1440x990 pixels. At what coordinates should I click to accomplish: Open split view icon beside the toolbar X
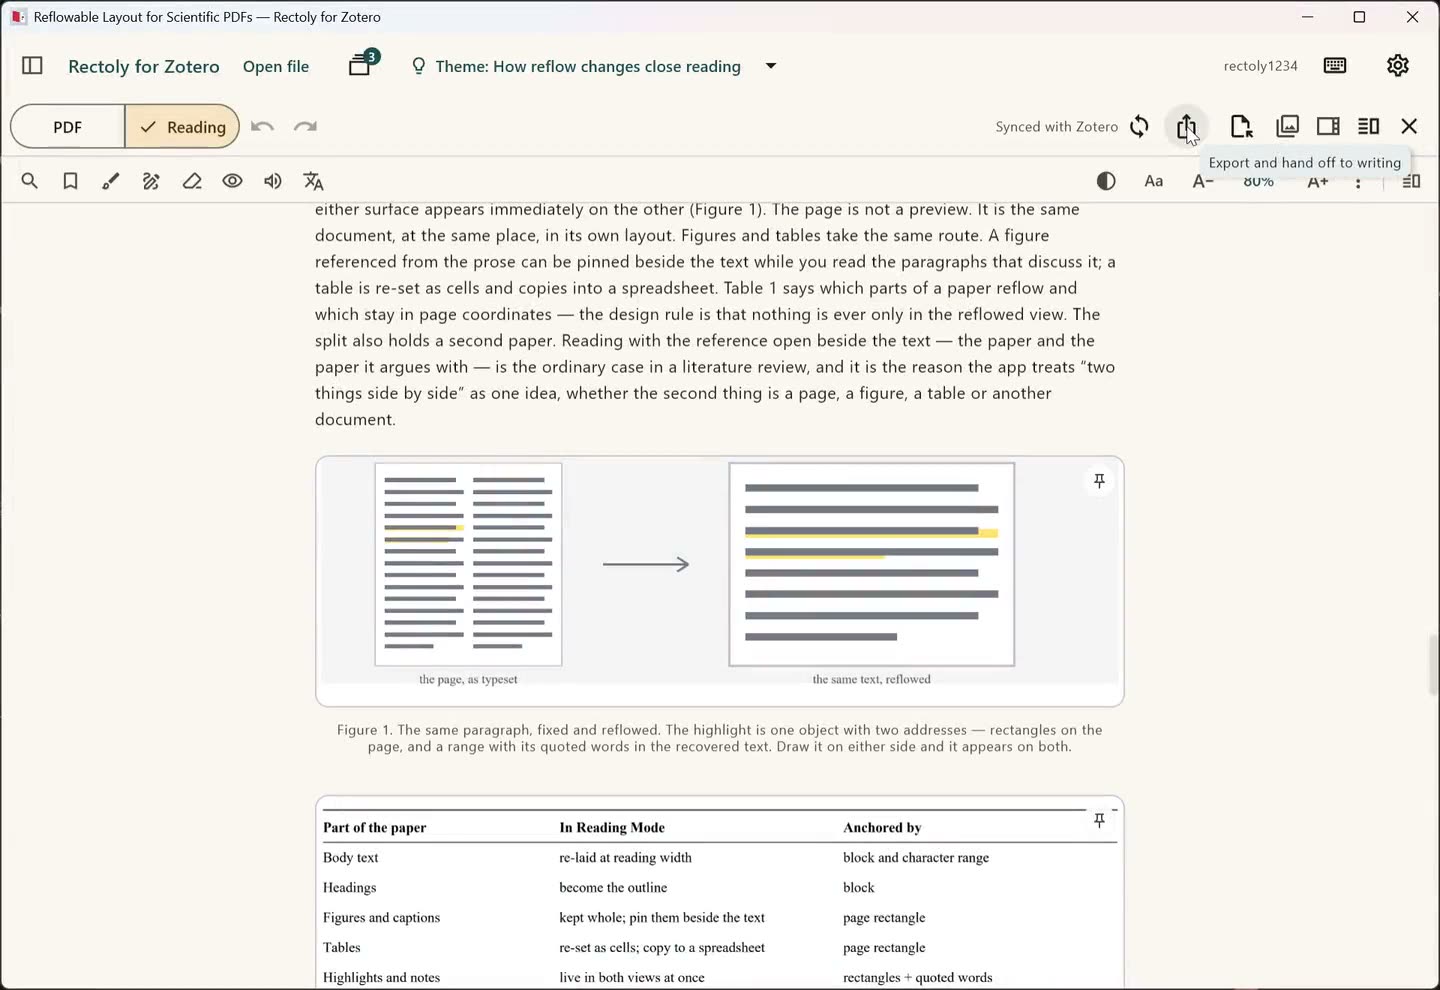[1369, 126]
